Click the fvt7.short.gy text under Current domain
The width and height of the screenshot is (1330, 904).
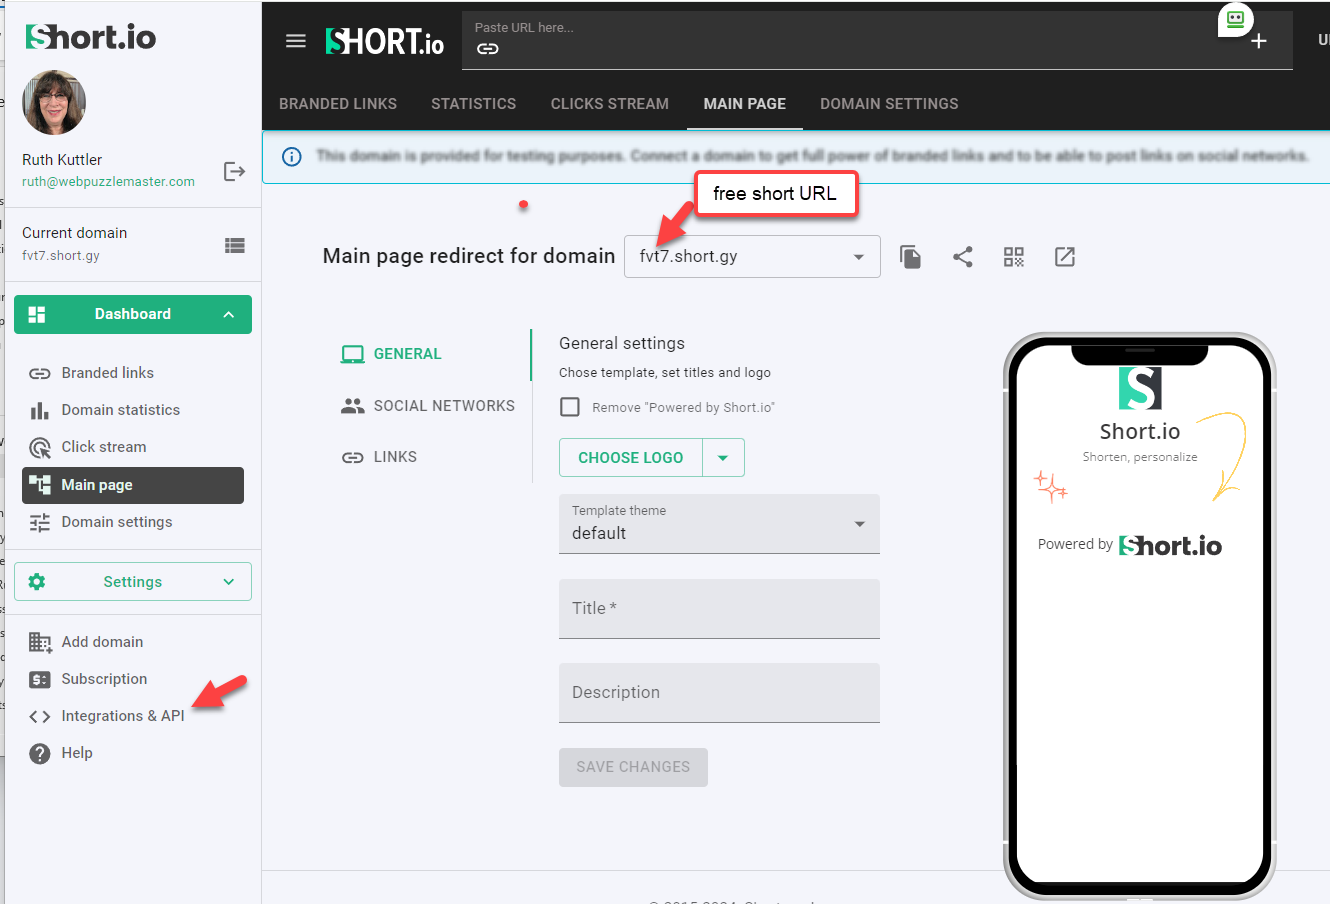coord(61,256)
